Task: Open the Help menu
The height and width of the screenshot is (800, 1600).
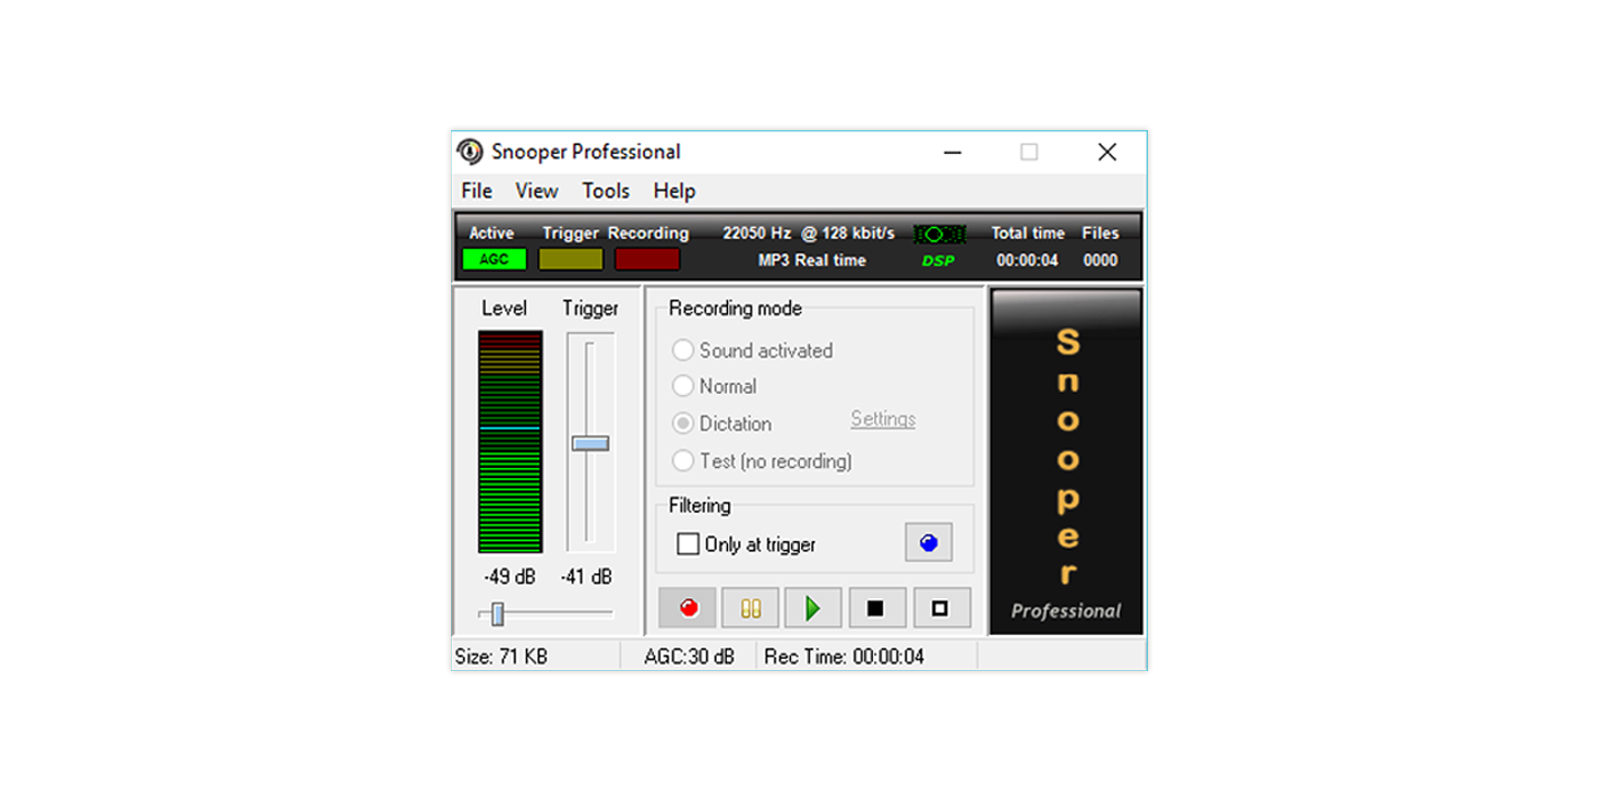Action: (674, 191)
